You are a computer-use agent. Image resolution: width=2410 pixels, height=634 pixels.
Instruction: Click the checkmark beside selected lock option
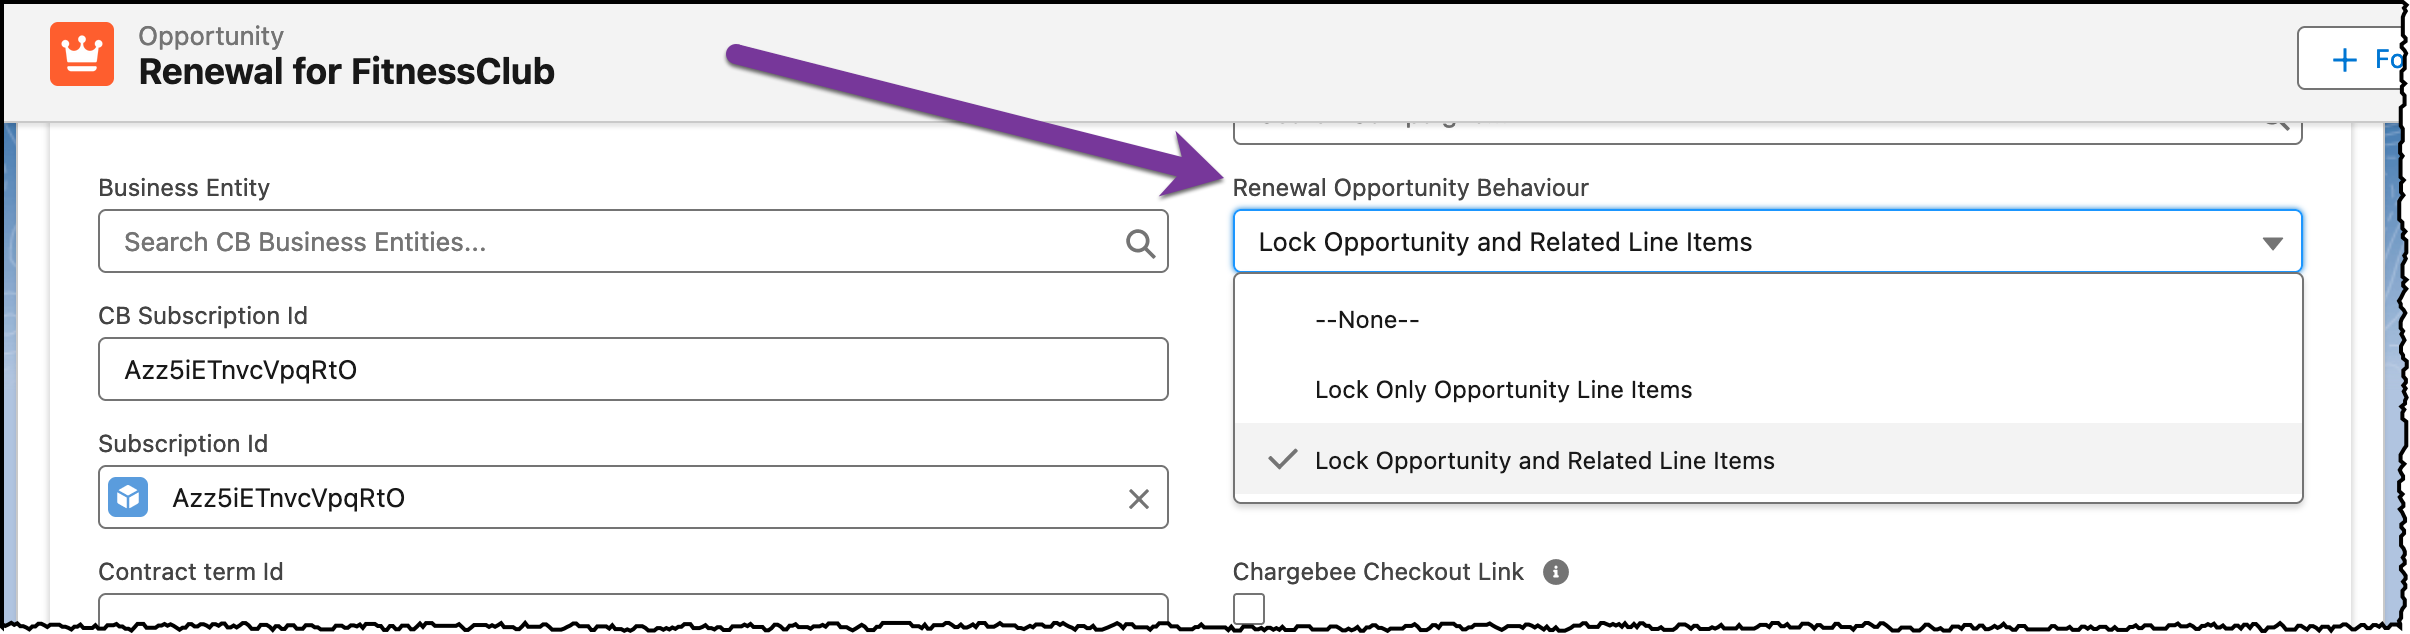(x=1282, y=460)
